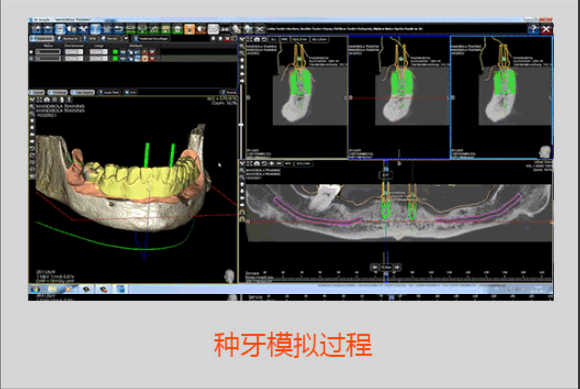Viewport: 580px width, 389px height.
Task: Select the second implant row radio button
Action: pyautogui.click(x=31, y=58)
